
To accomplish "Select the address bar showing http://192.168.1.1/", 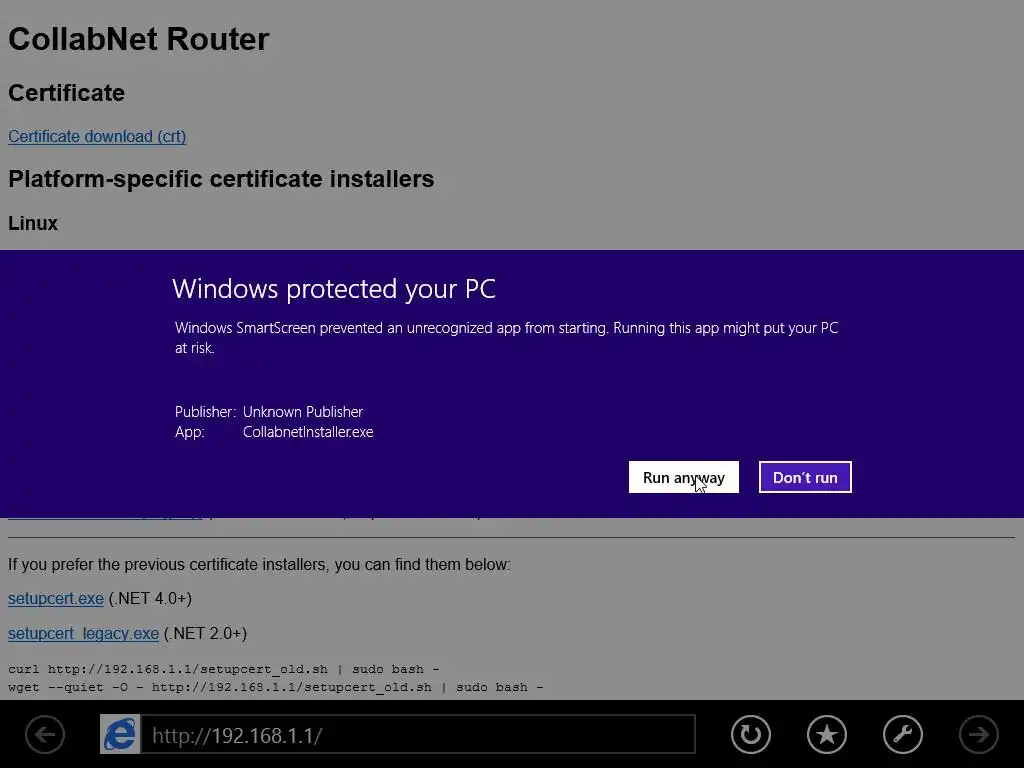I will [x=418, y=735].
